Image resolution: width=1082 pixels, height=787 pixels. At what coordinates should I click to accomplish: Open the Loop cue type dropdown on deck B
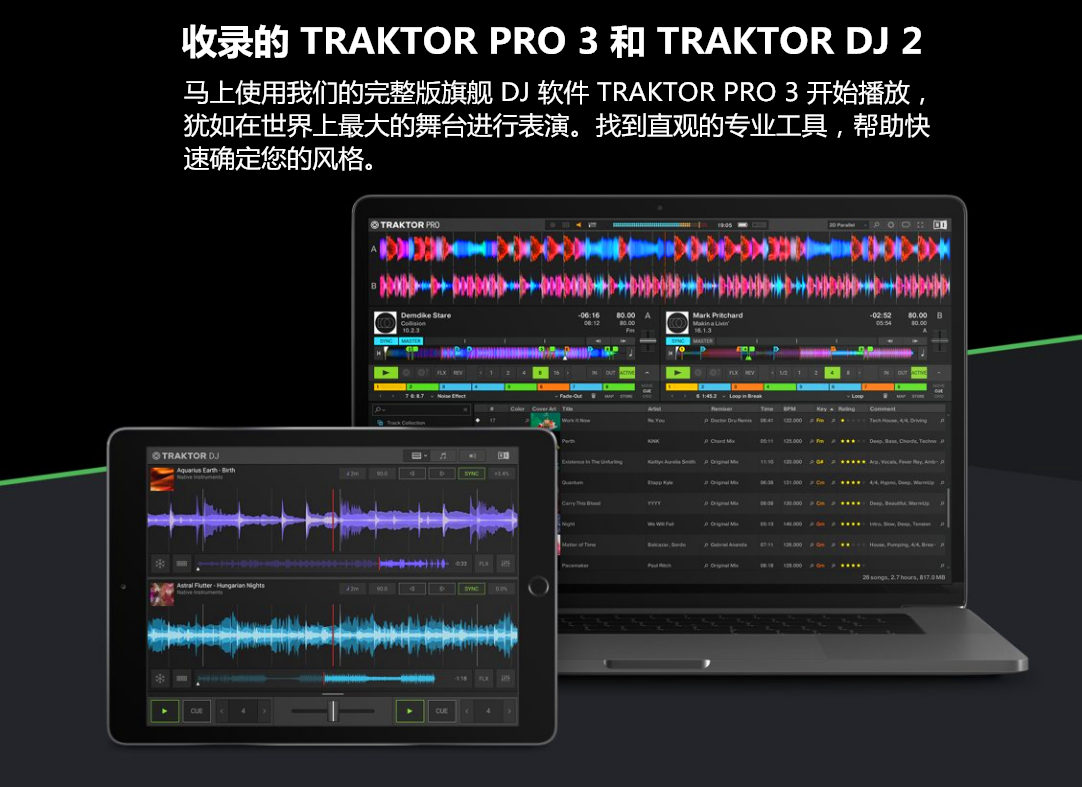(x=856, y=396)
